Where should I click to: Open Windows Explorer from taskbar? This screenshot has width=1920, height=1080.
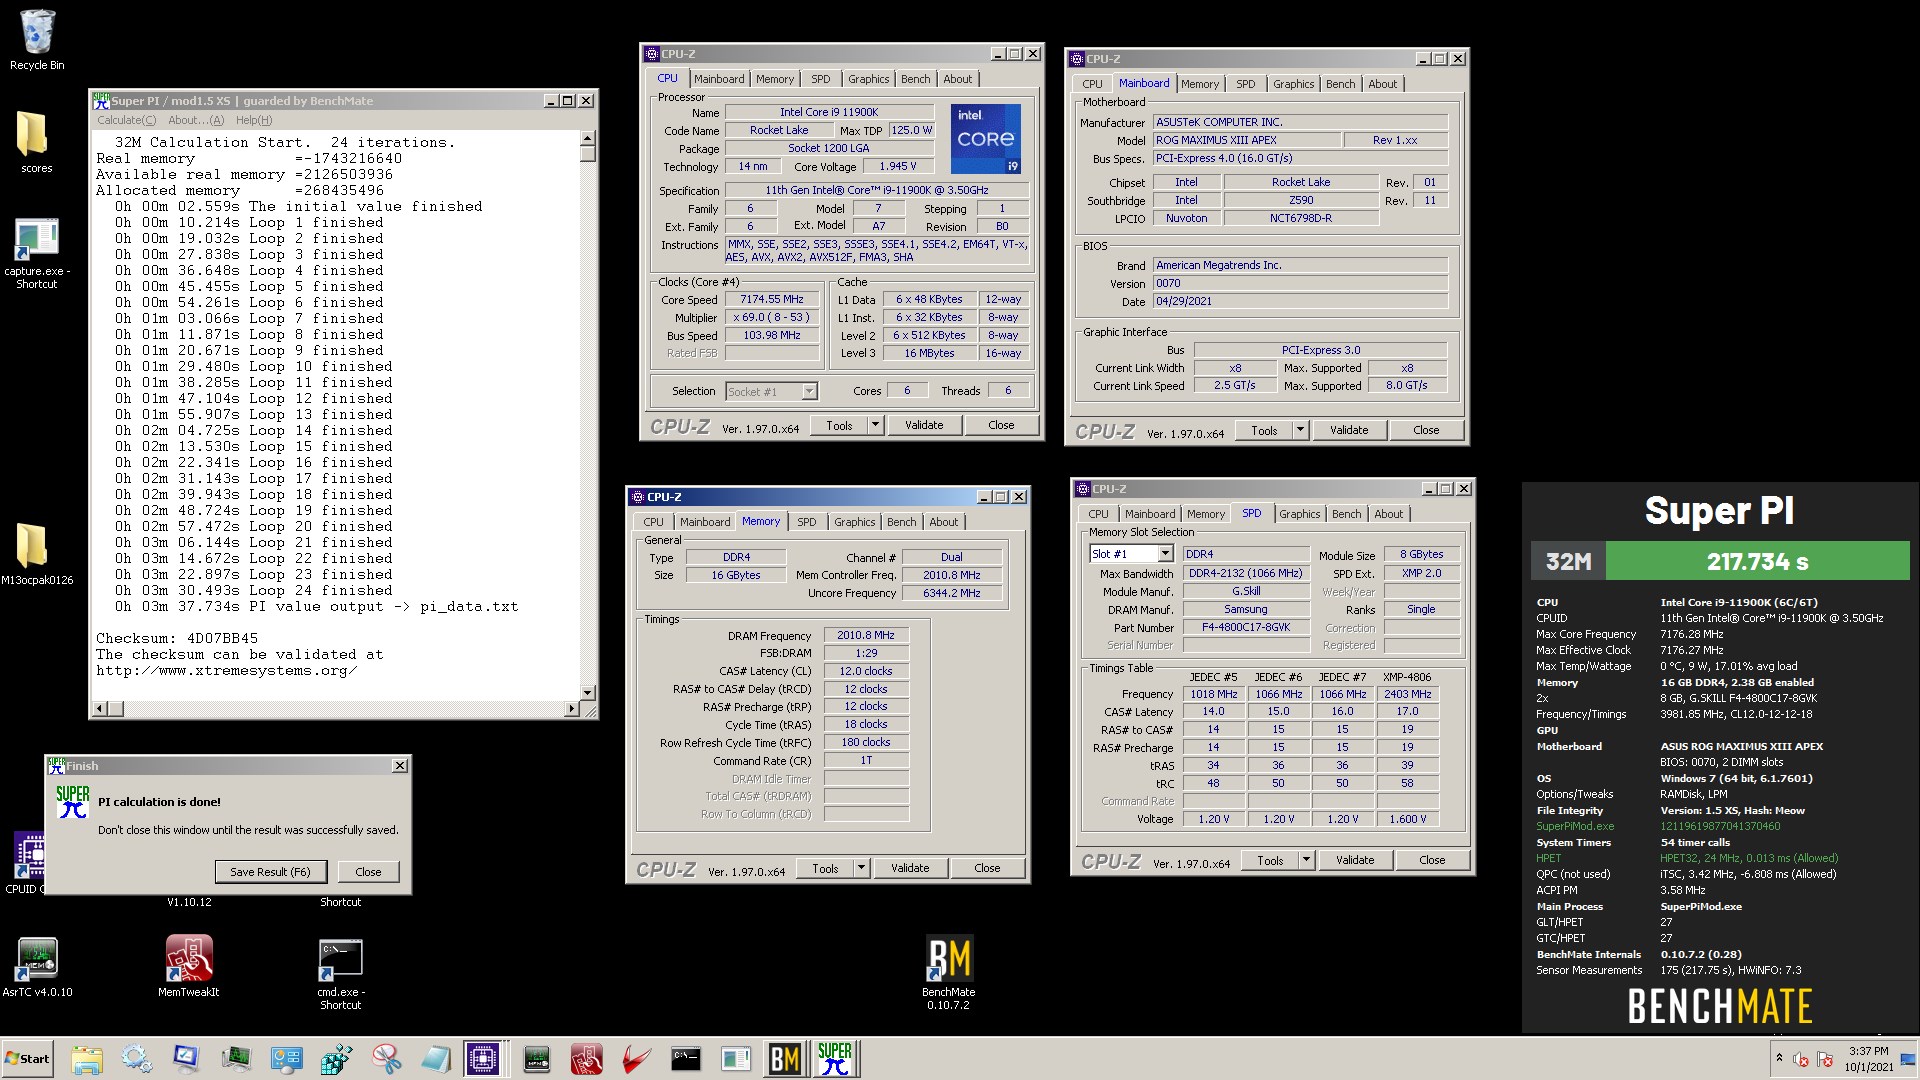(87, 1059)
